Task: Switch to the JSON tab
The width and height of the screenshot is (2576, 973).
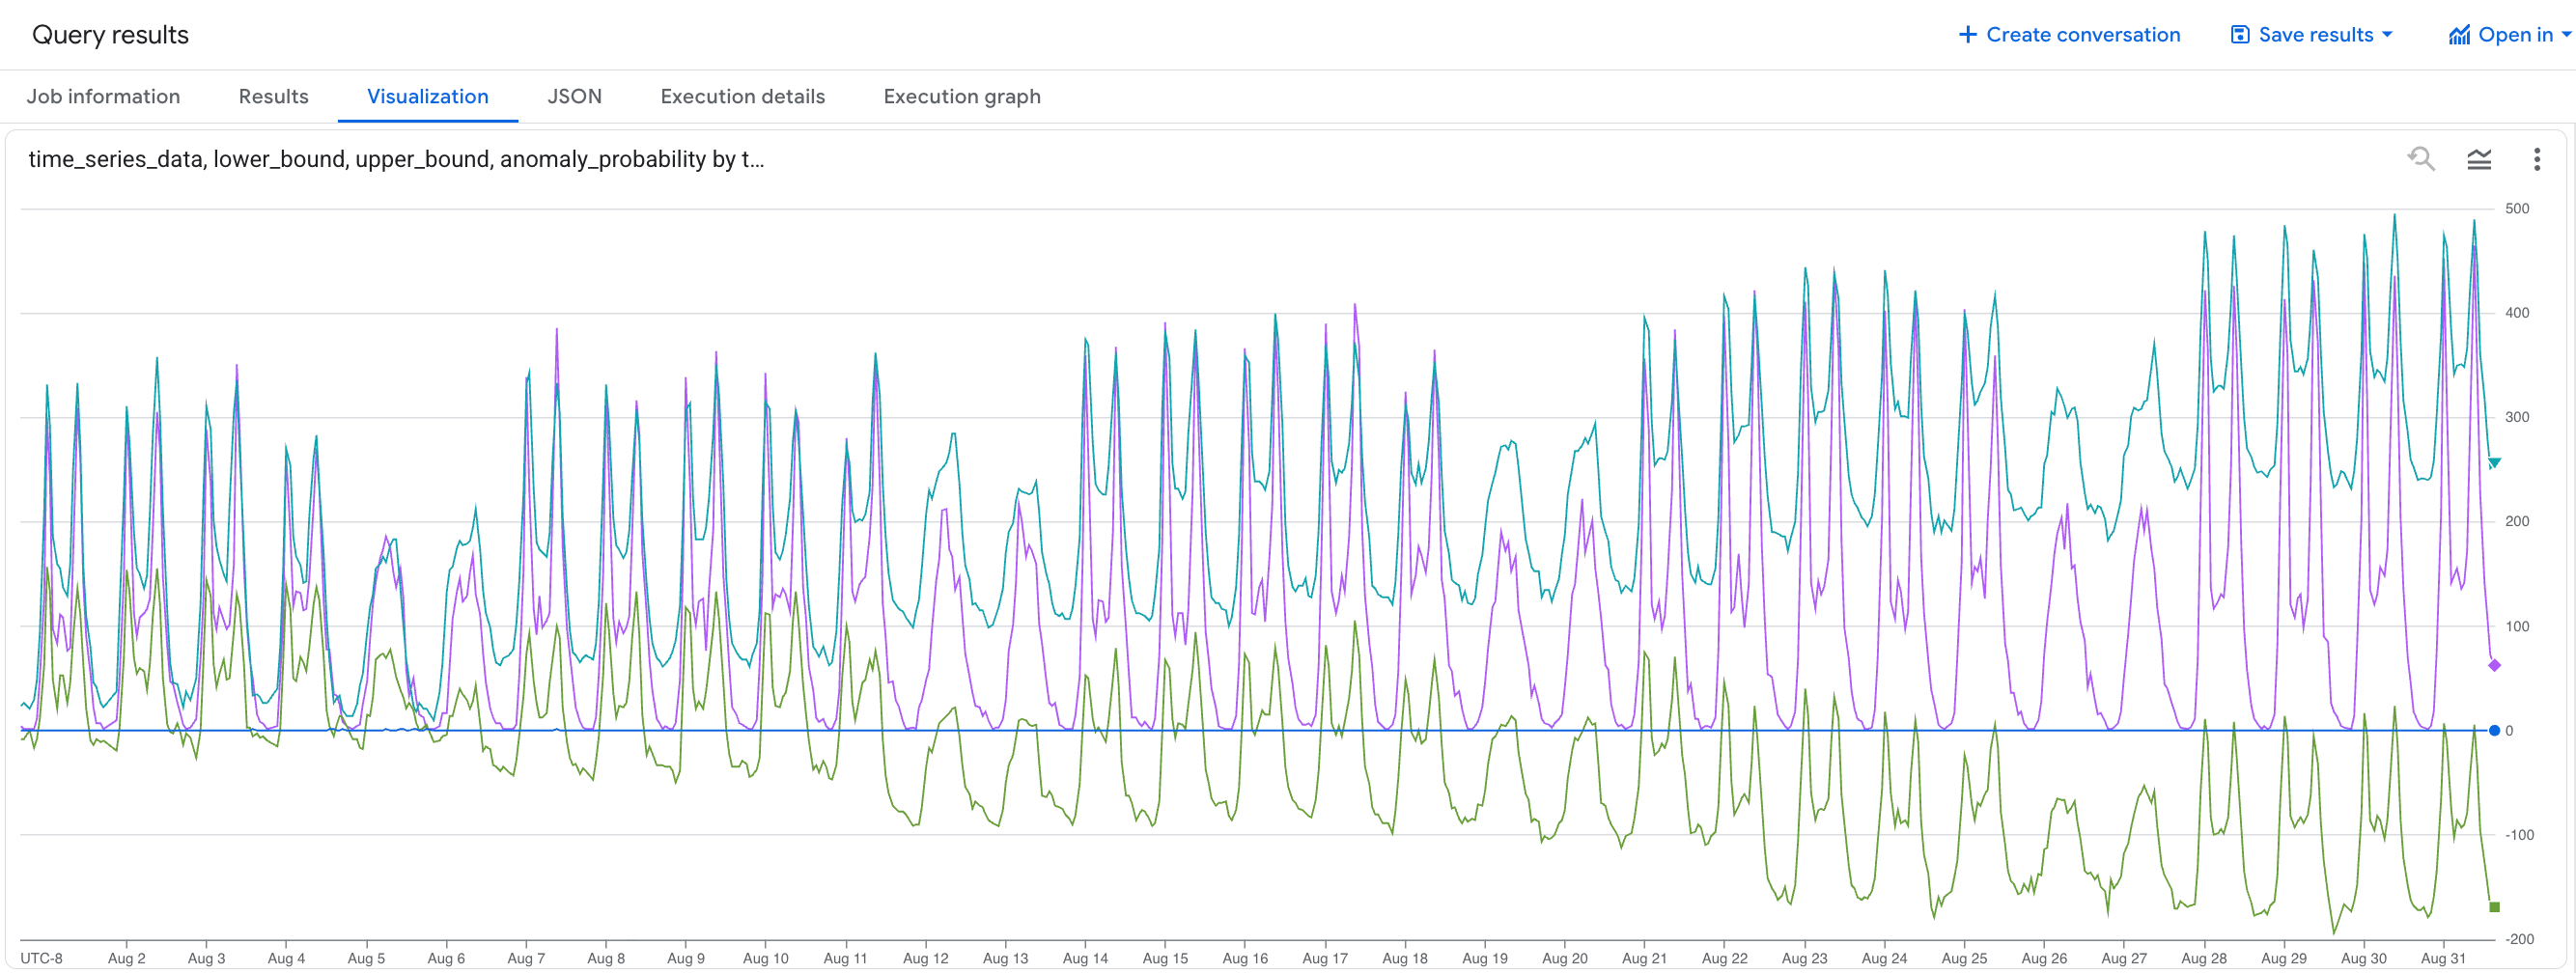Action: tap(575, 96)
